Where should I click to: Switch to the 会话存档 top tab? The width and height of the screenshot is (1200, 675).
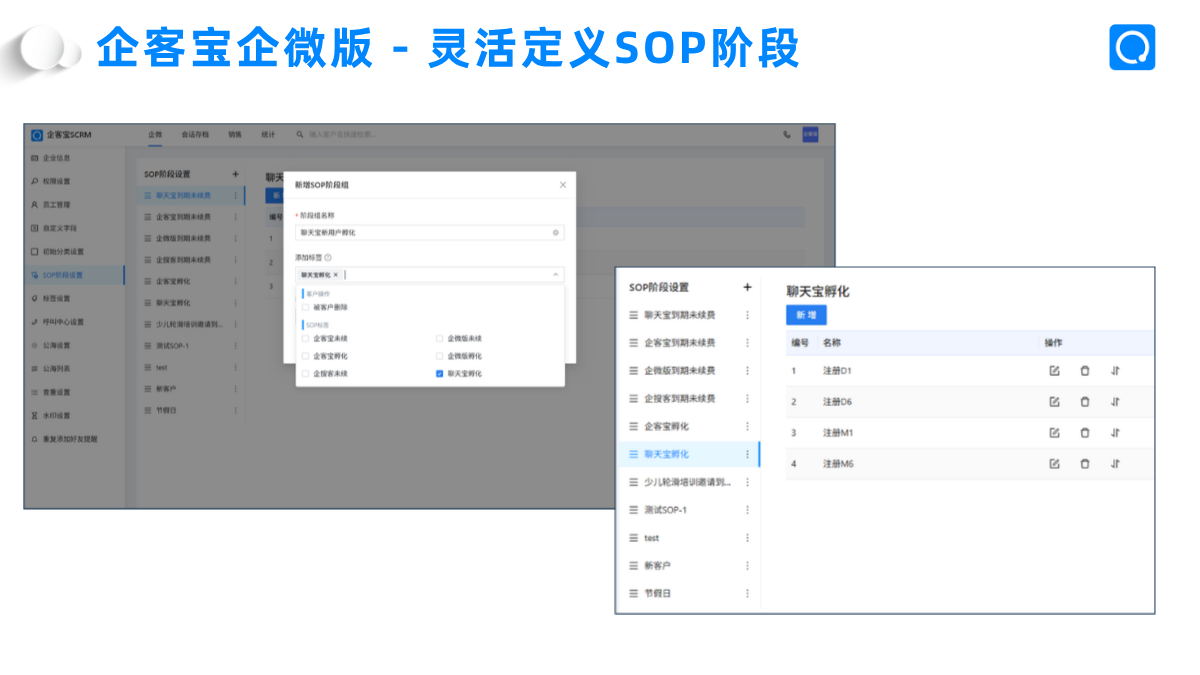coord(195,134)
